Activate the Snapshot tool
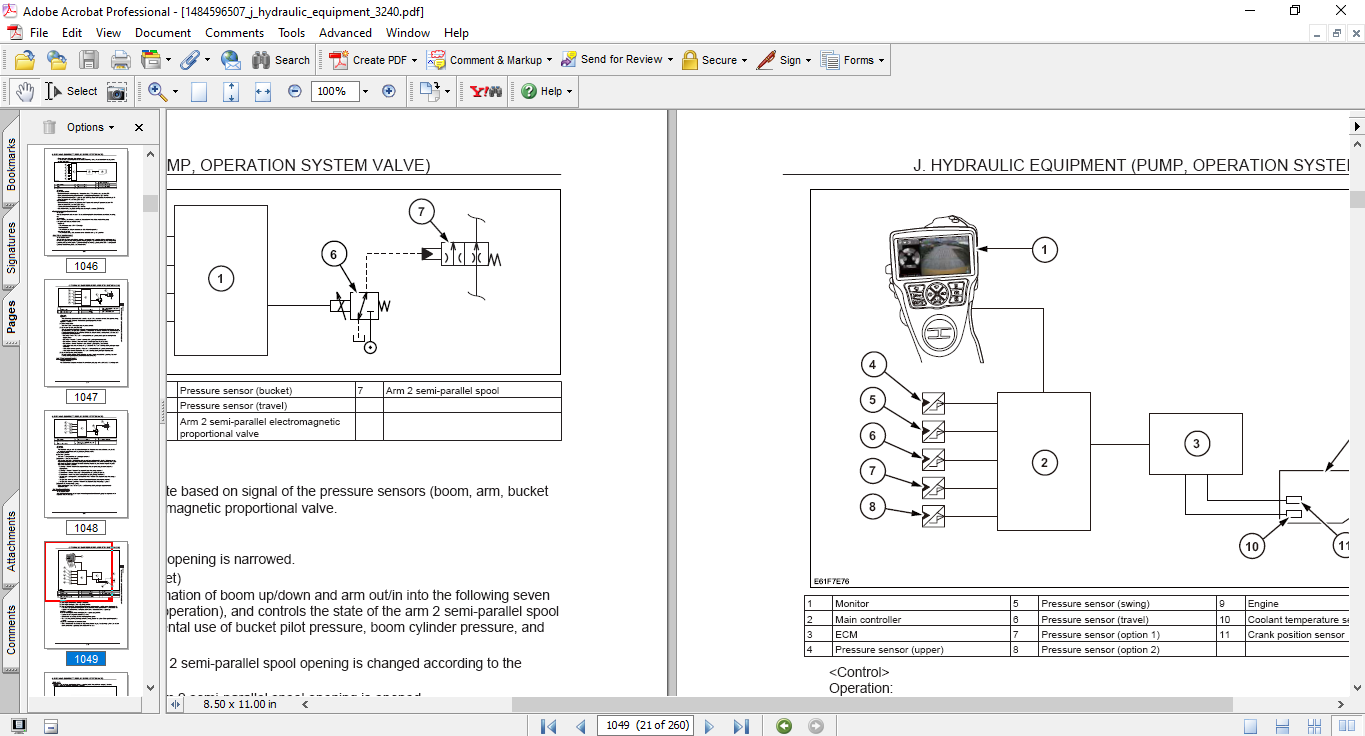 117,91
